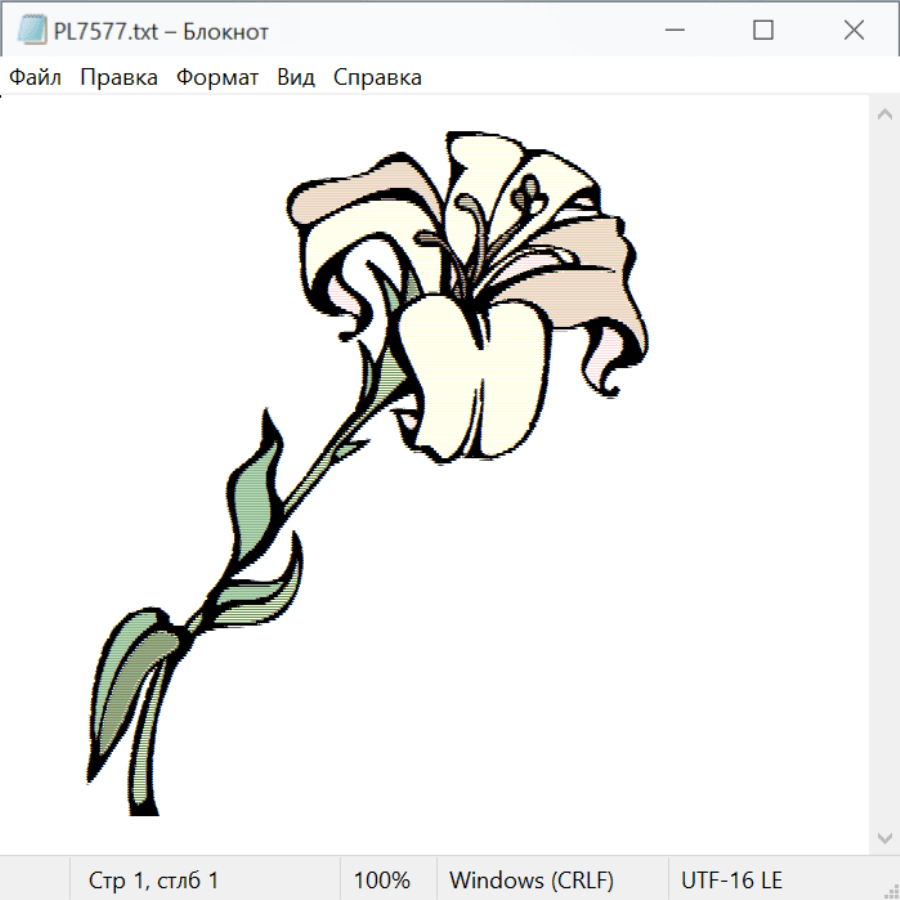
Task: Close the PL7577.txt Notepad window
Action: point(853,31)
